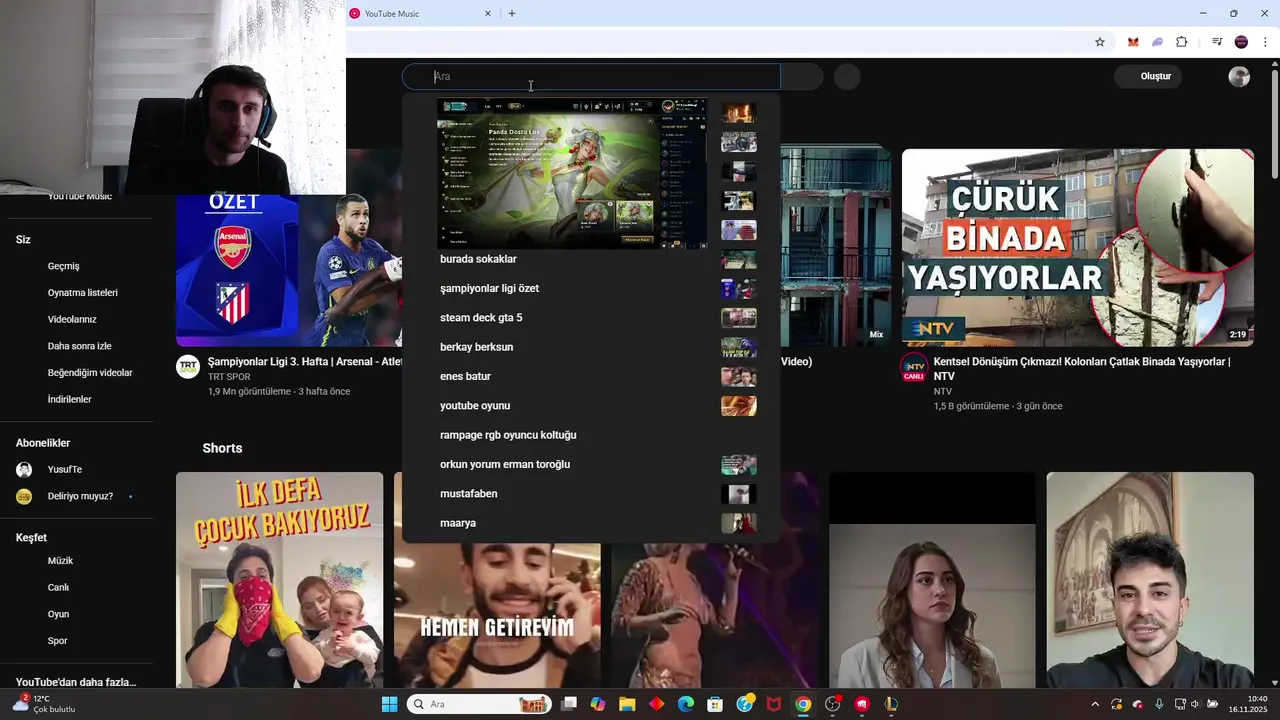Open Google Chrome from the taskbar
The height and width of the screenshot is (720, 1280).
pyautogui.click(x=803, y=704)
